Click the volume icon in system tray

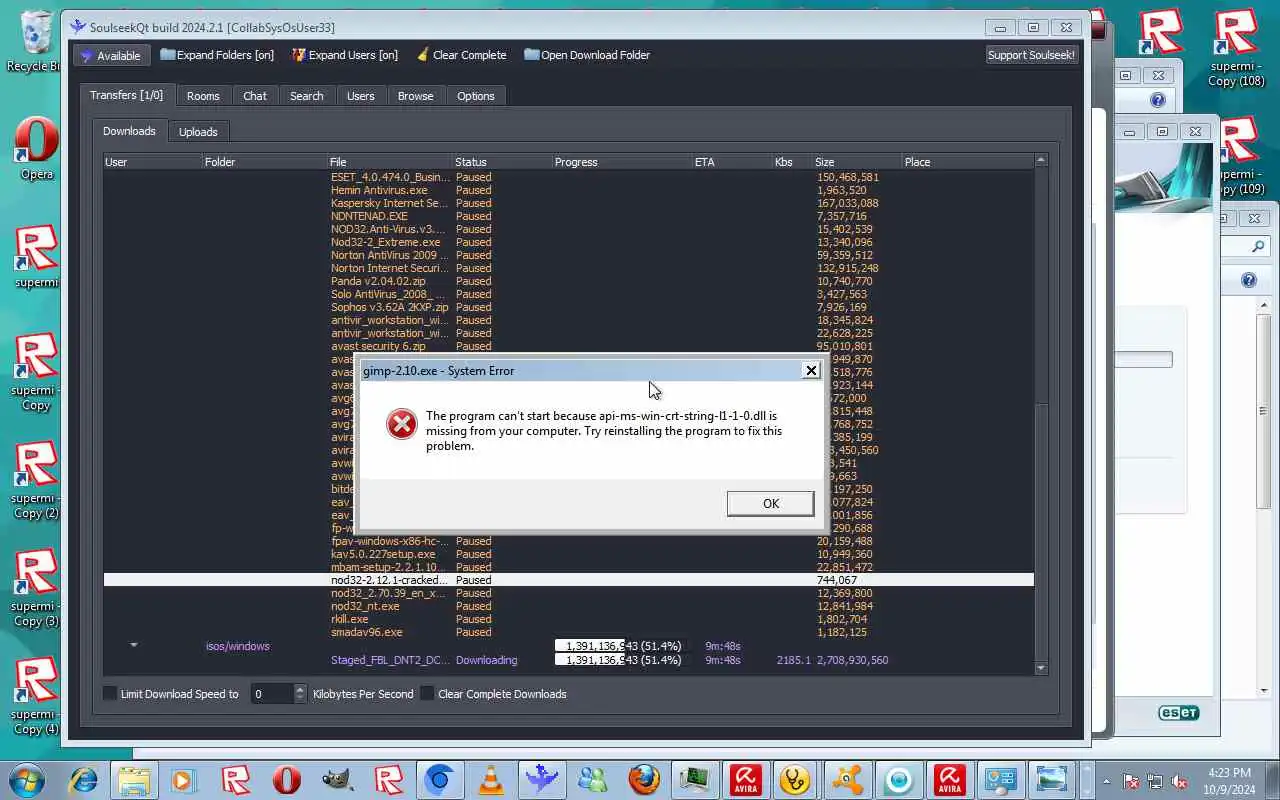coord(1181,781)
